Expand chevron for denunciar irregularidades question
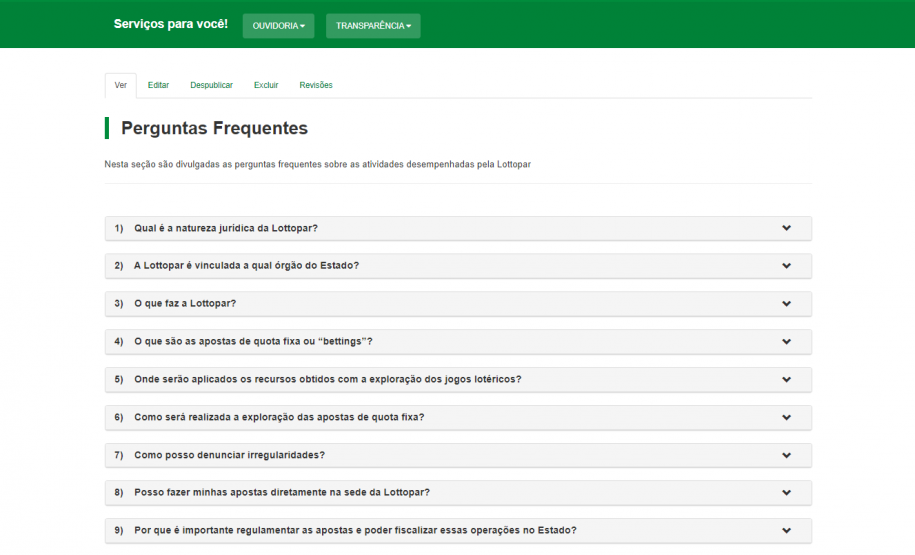 [x=786, y=455]
